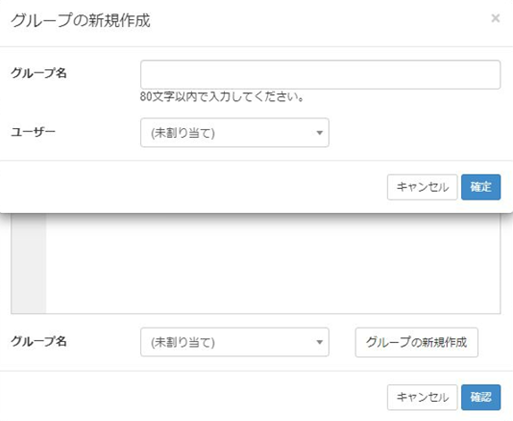Click the lower グループ名 label
Image resolution: width=513 pixels, height=421 pixels.
[39, 341]
